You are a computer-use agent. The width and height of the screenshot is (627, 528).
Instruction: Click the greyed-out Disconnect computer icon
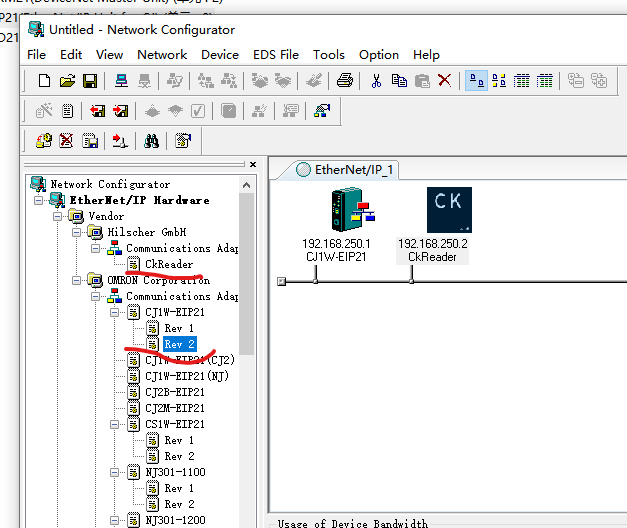coord(144,81)
